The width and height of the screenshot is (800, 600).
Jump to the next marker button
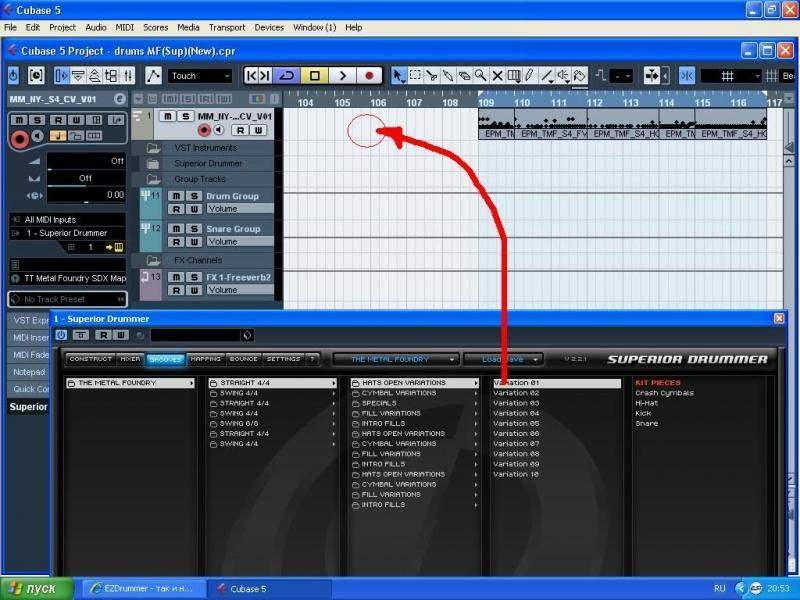tap(265, 76)
